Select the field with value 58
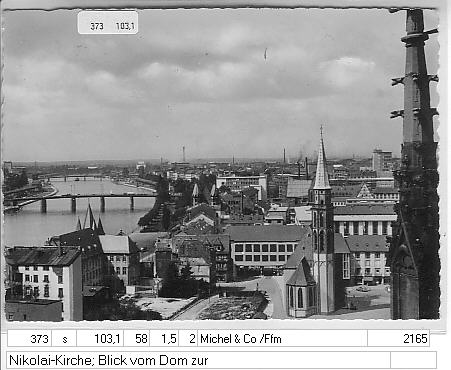This screenshot has width=451, height=370. [137, 339]
